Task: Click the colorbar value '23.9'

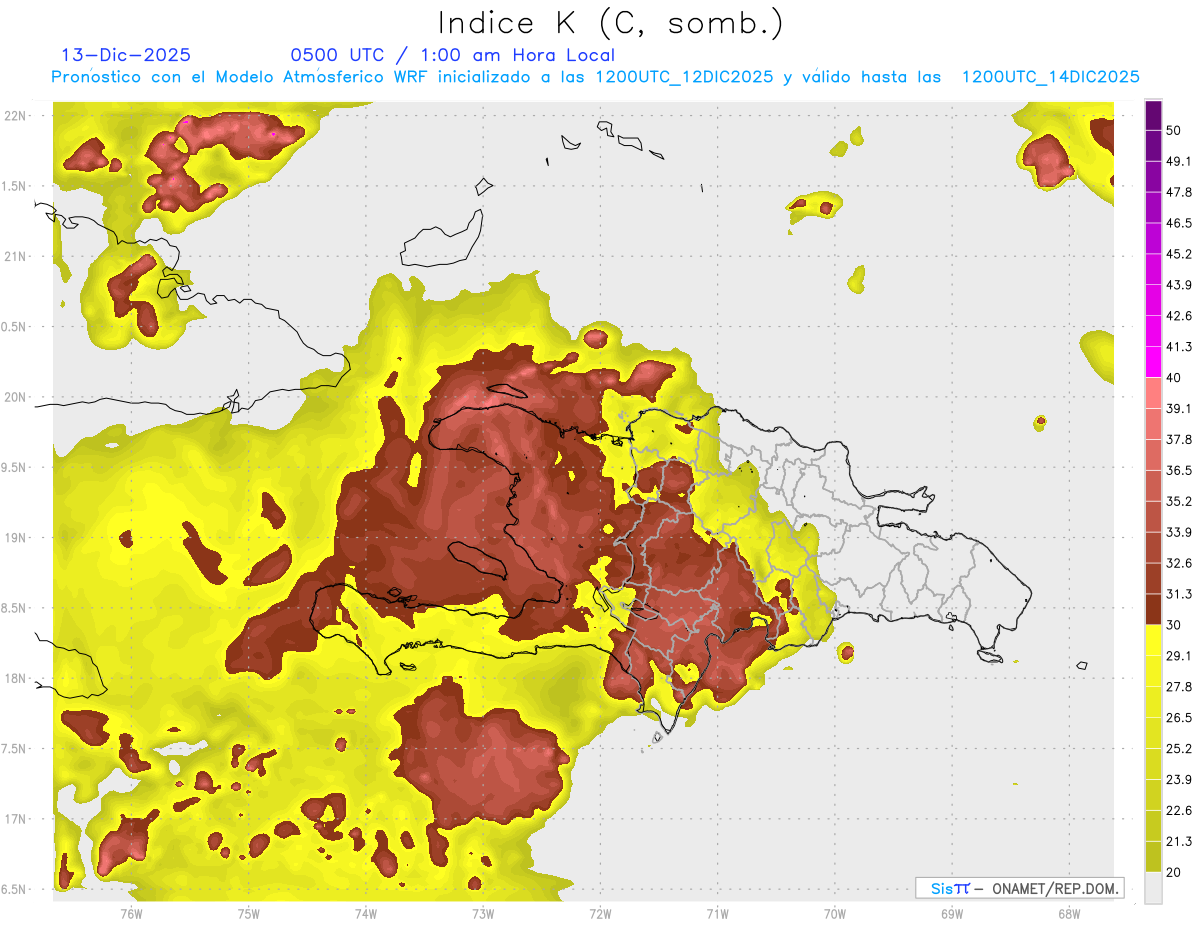Action: pyautogui.click(x=1179, y=780)
